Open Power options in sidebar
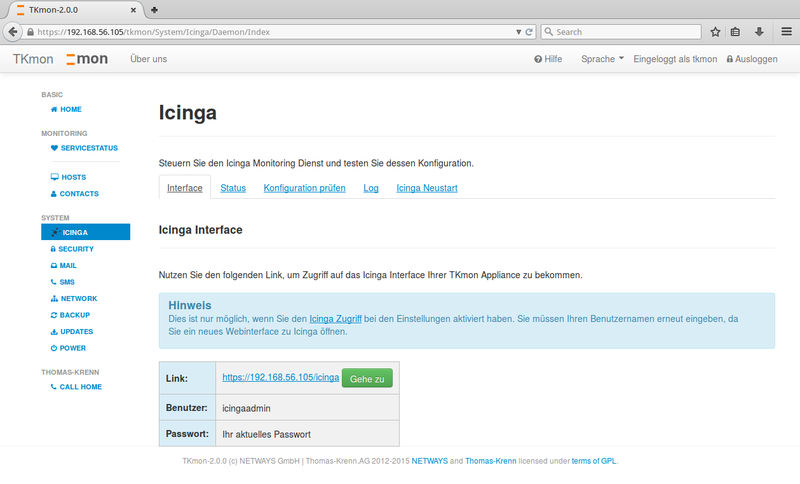This screenshot has width=800, height=484. [x=68, y=348]
